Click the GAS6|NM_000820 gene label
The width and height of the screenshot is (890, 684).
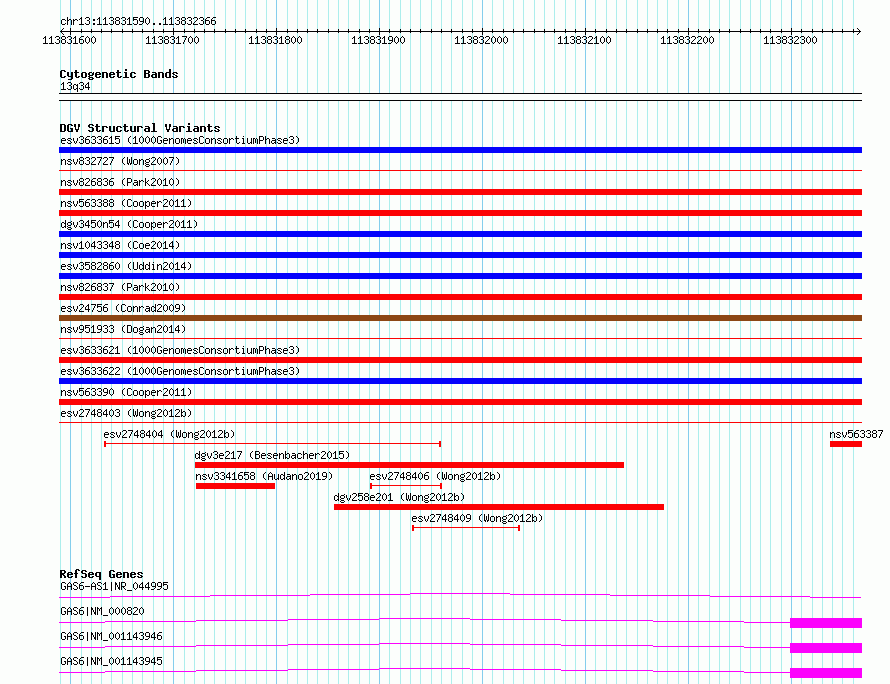[x=102, y=611]
